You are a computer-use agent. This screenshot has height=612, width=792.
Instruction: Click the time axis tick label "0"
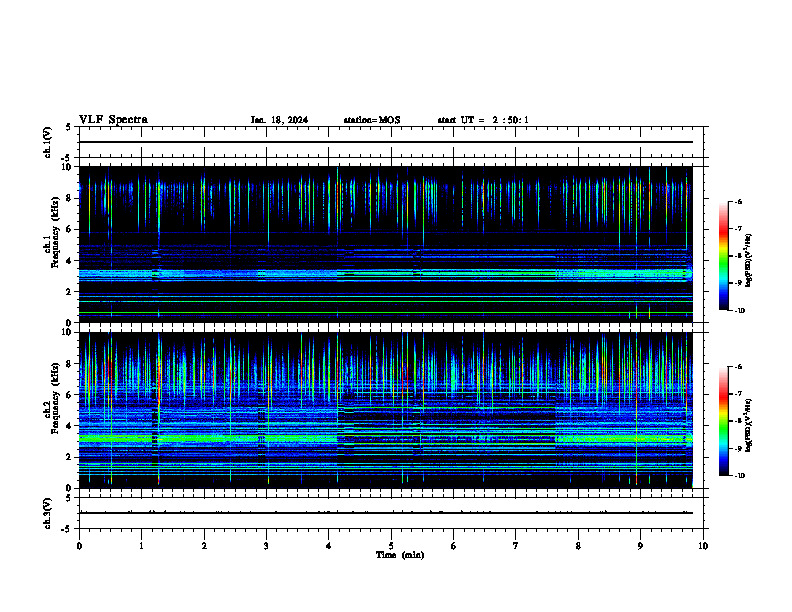[x=79, y=546]
